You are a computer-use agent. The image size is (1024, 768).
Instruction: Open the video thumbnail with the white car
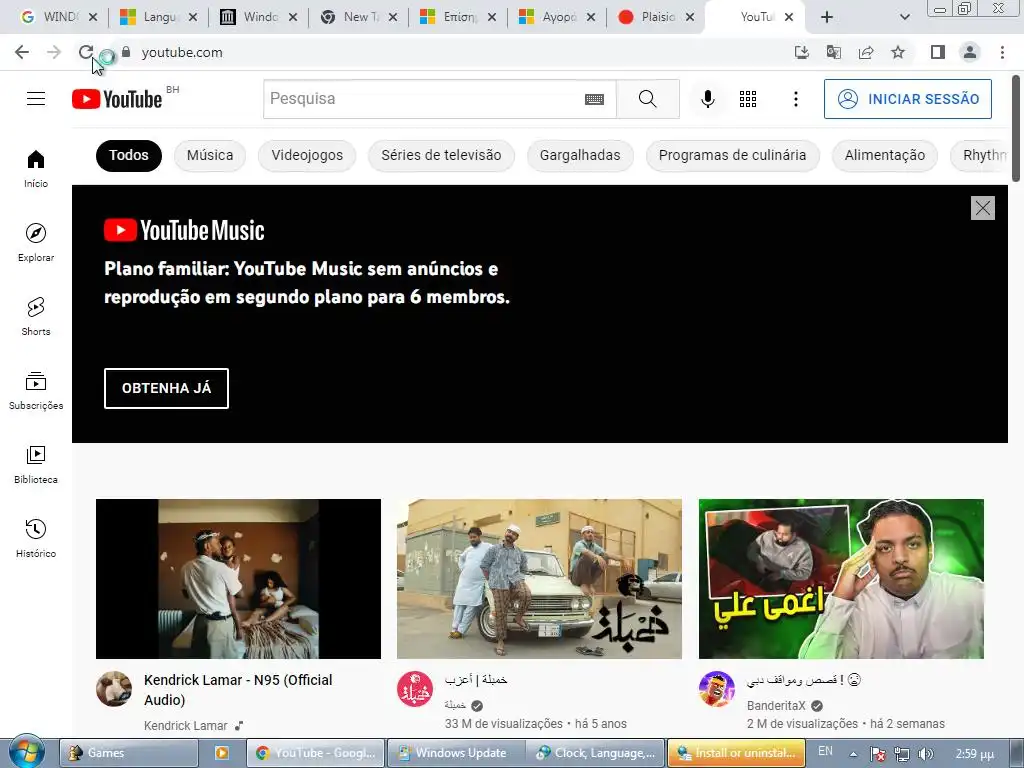coord(539,579)
